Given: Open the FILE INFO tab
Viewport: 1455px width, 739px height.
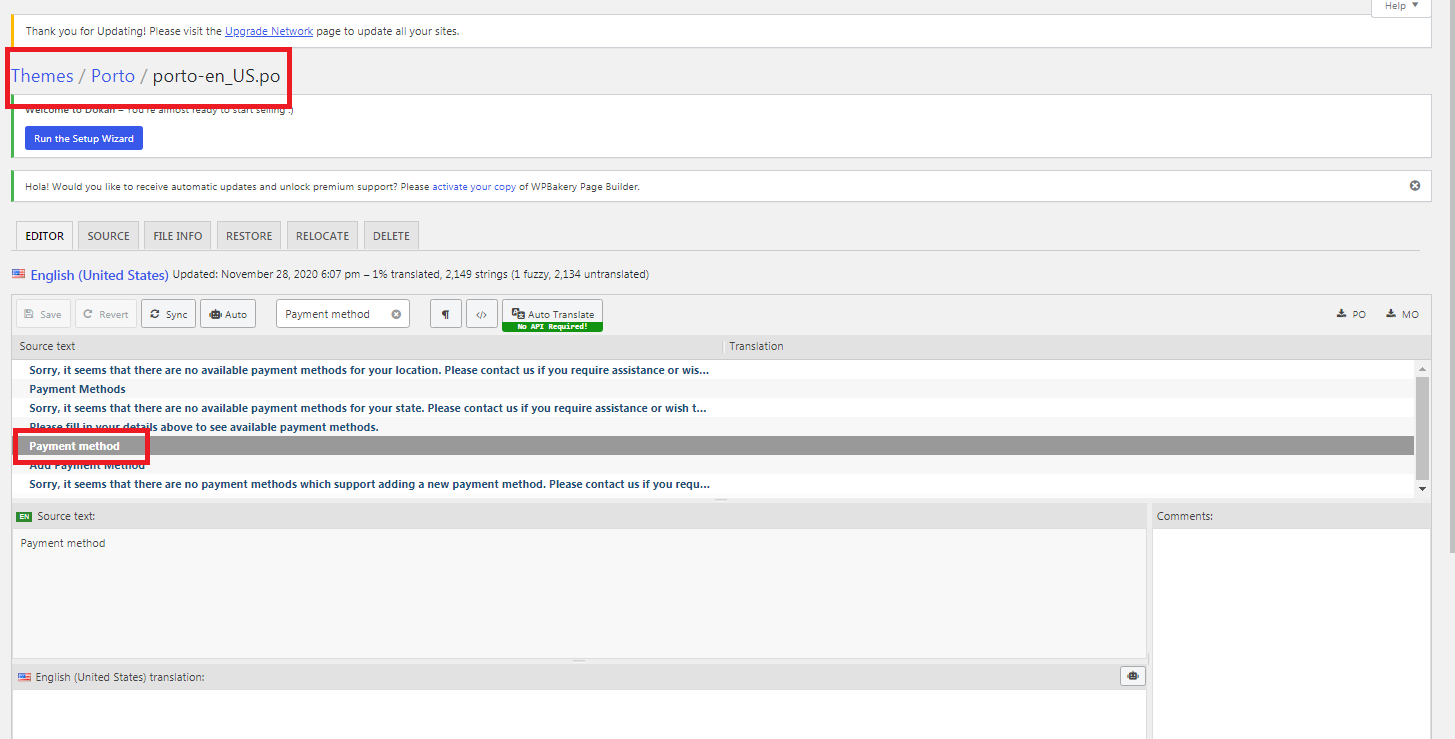Looking at the screenshot, I should tap(178, 236).
